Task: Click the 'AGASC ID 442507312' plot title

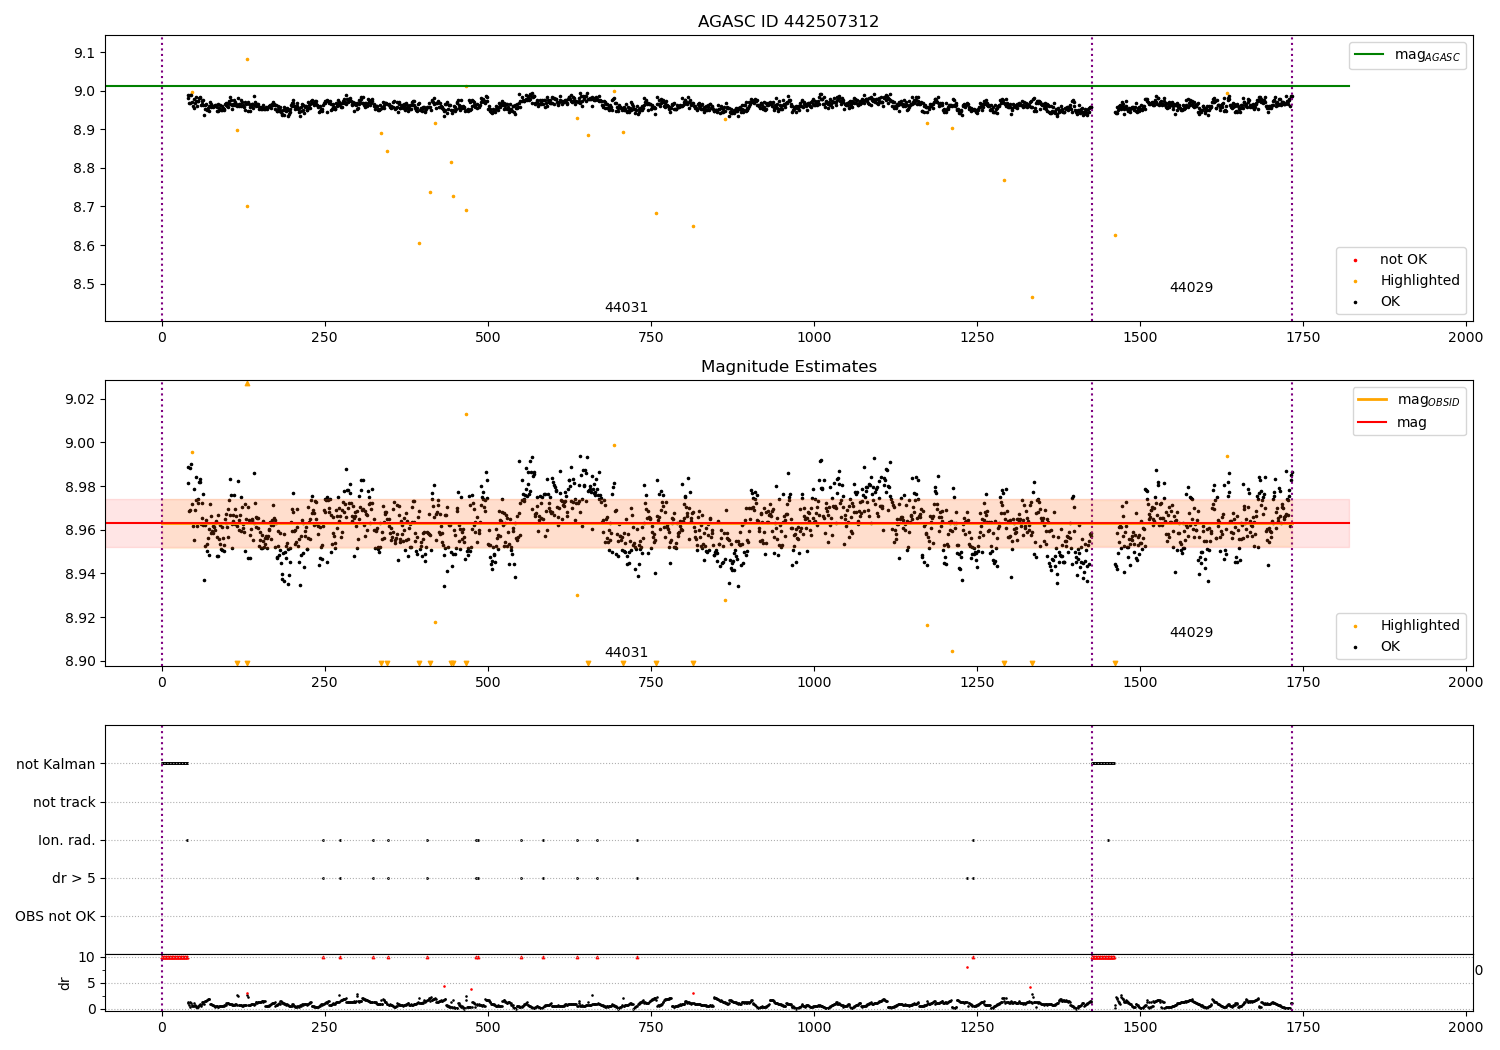Action: [788, 22]
